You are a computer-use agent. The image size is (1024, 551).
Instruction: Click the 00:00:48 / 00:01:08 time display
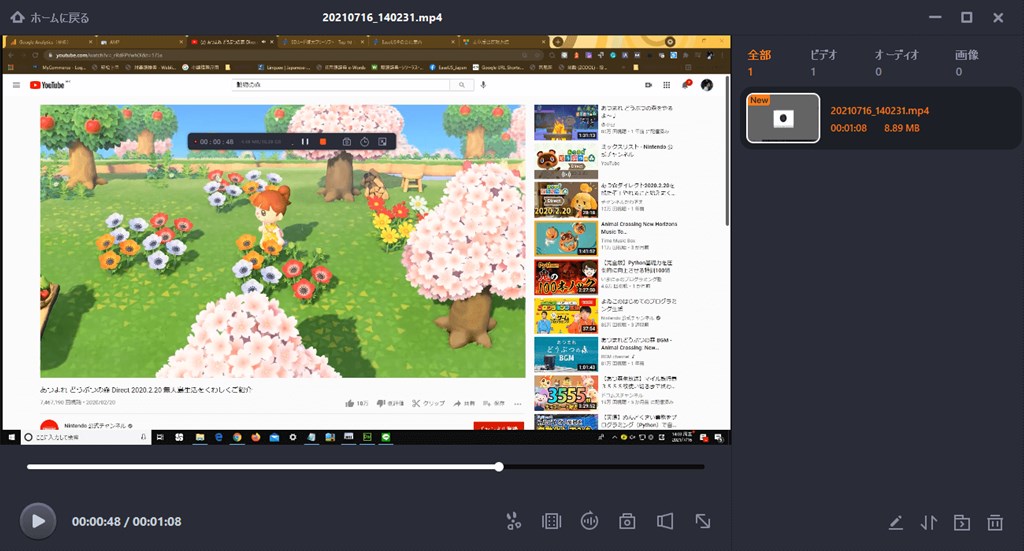click(127, 522)
